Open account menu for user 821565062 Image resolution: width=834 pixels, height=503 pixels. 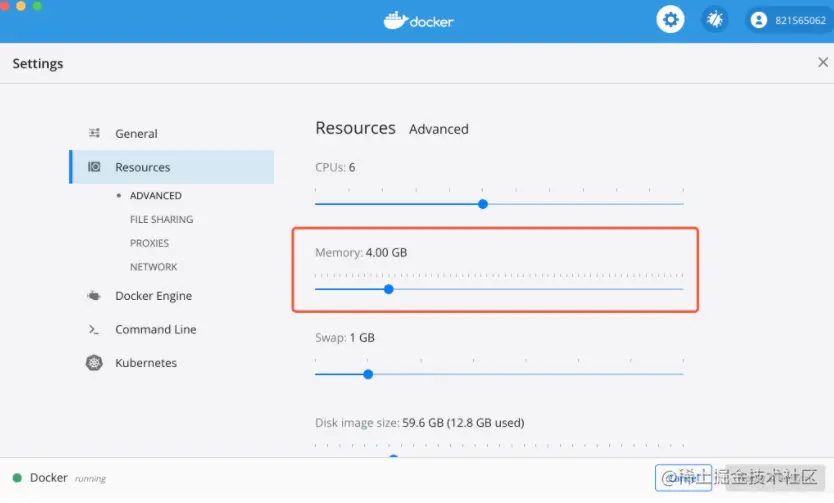click(x=789, y=20)
